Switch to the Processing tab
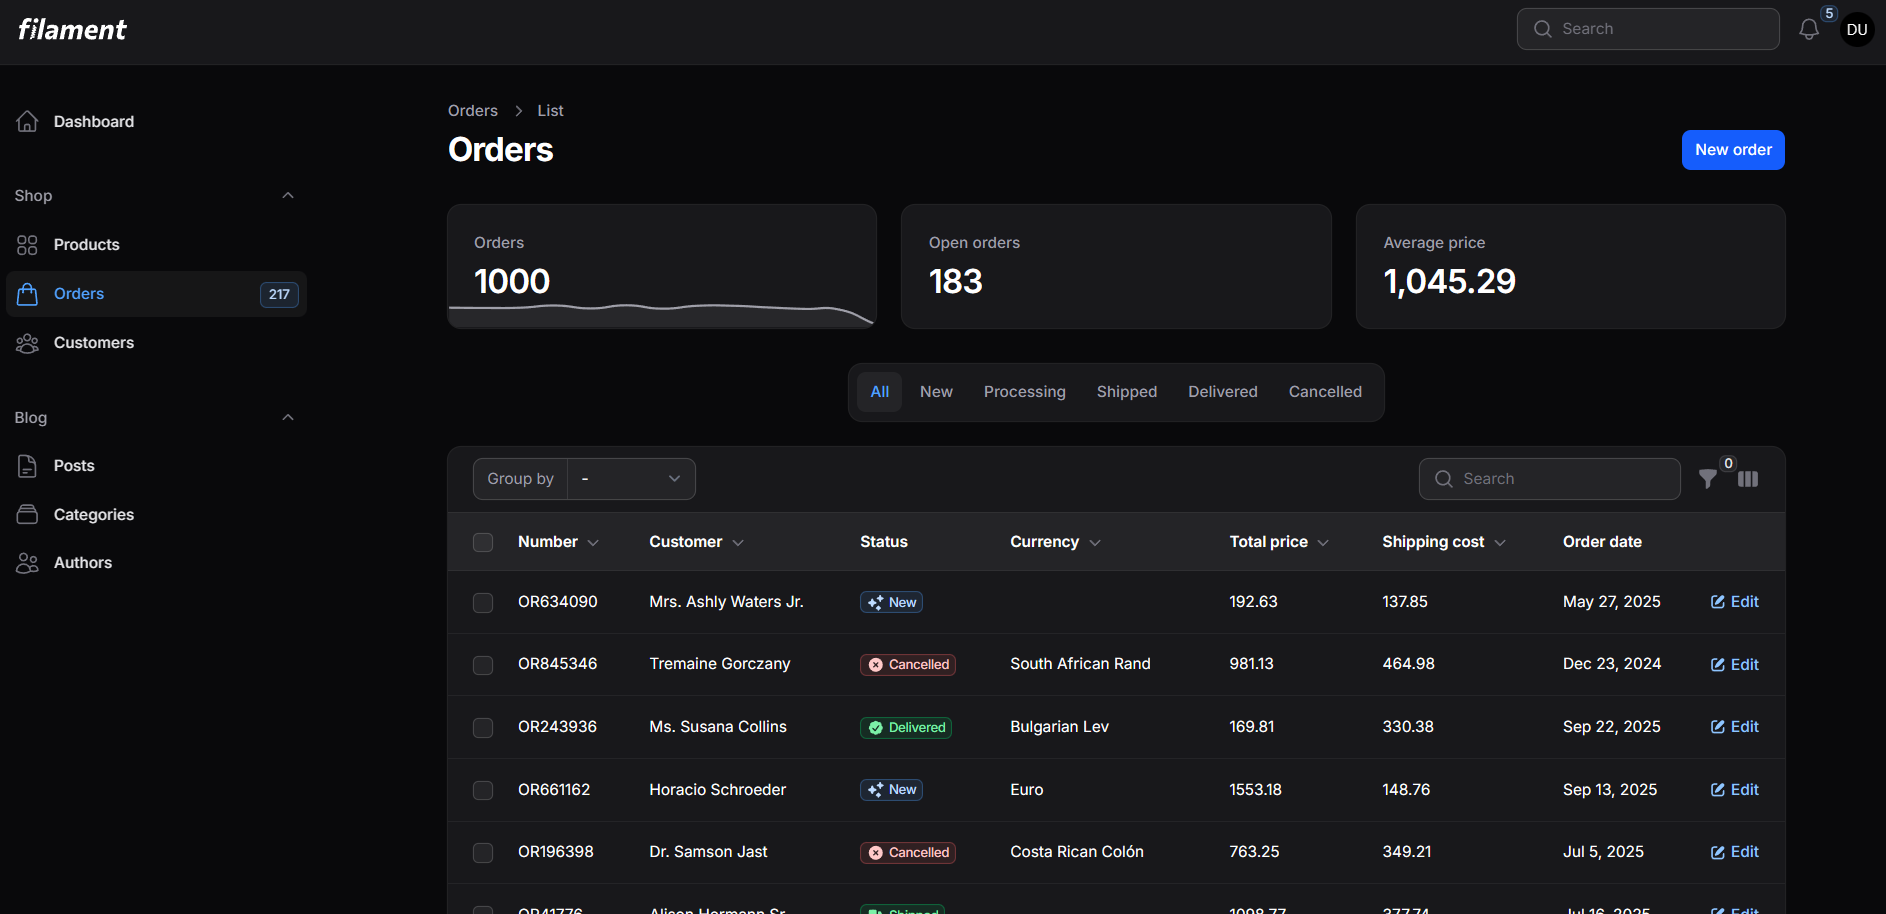The image size is (1886, 914). [x=1024, y=392]
